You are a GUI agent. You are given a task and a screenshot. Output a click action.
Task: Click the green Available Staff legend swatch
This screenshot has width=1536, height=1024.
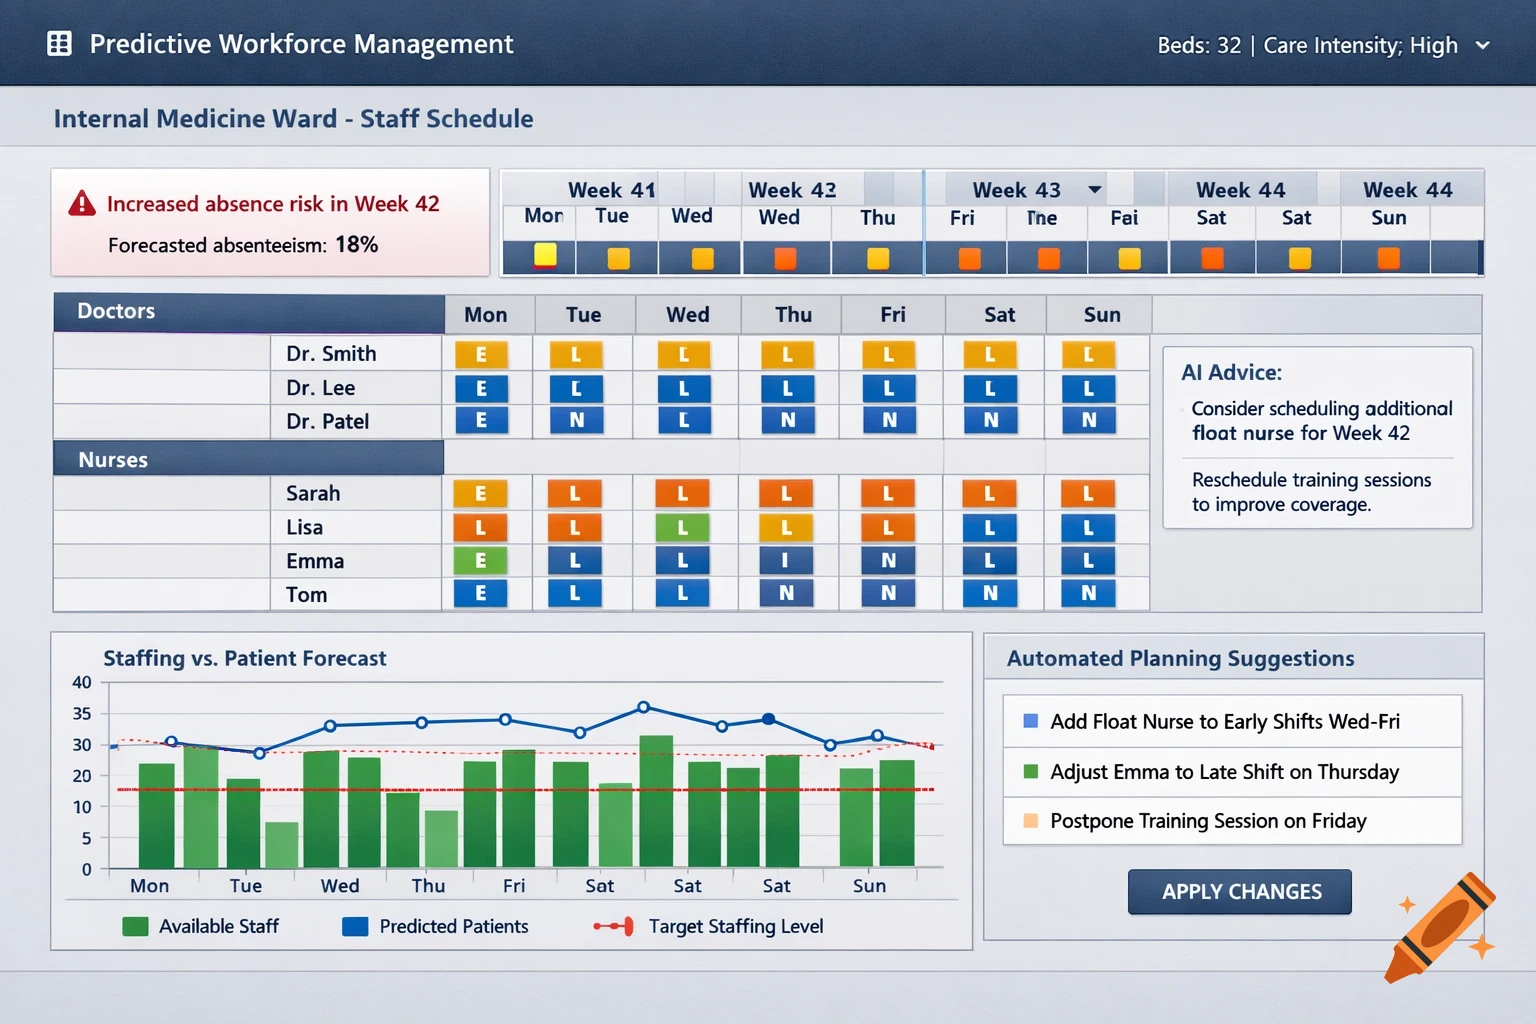135,926
